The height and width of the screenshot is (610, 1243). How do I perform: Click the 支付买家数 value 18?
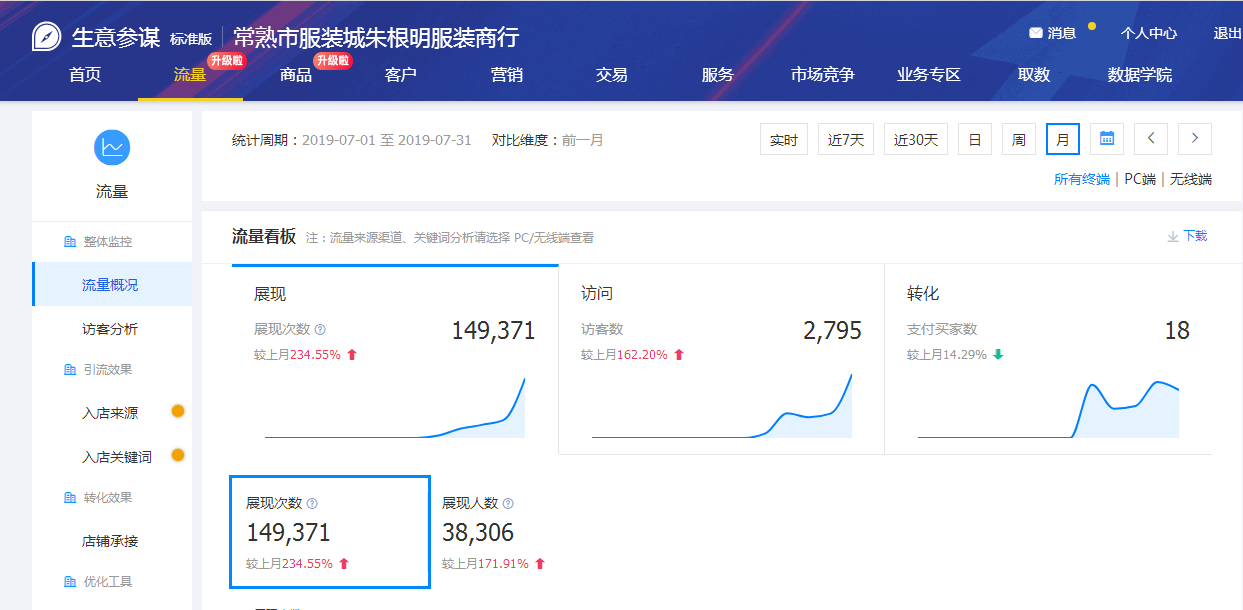(1177, 331)
